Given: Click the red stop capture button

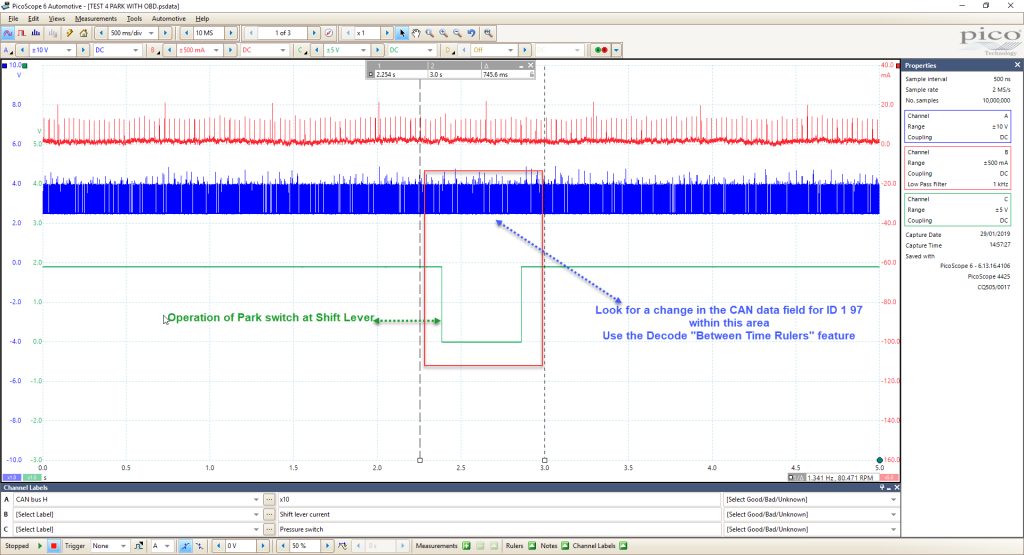Looking at the screenshot, I should click(54, 546).
